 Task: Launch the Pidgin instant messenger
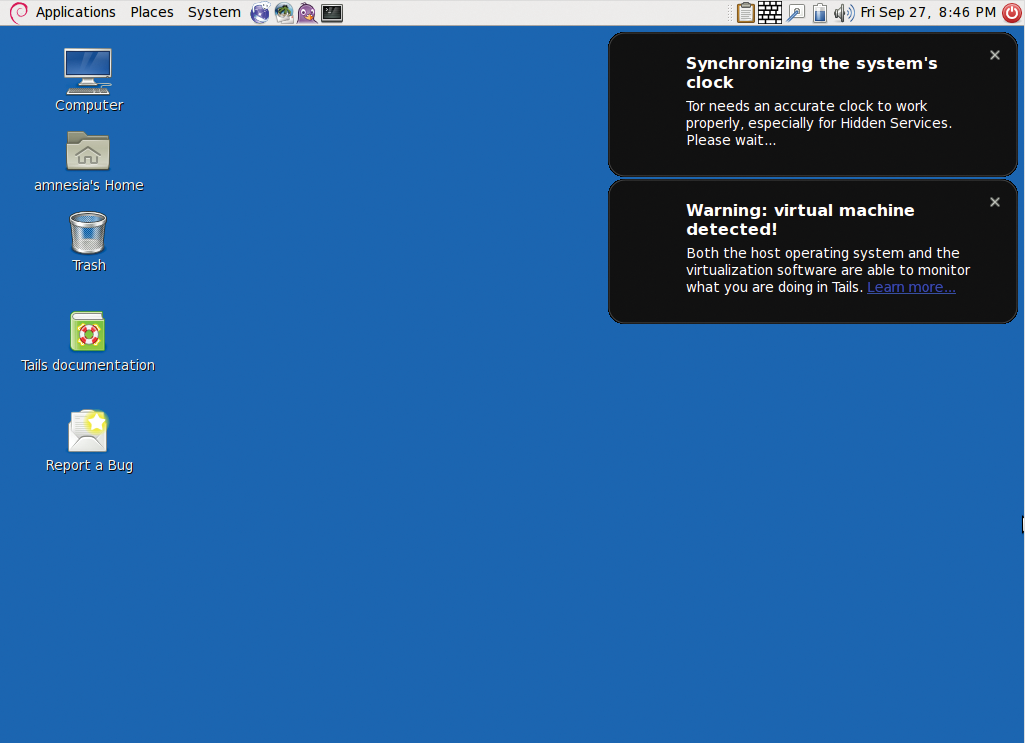pyautogui.click(x=307, y=13)
